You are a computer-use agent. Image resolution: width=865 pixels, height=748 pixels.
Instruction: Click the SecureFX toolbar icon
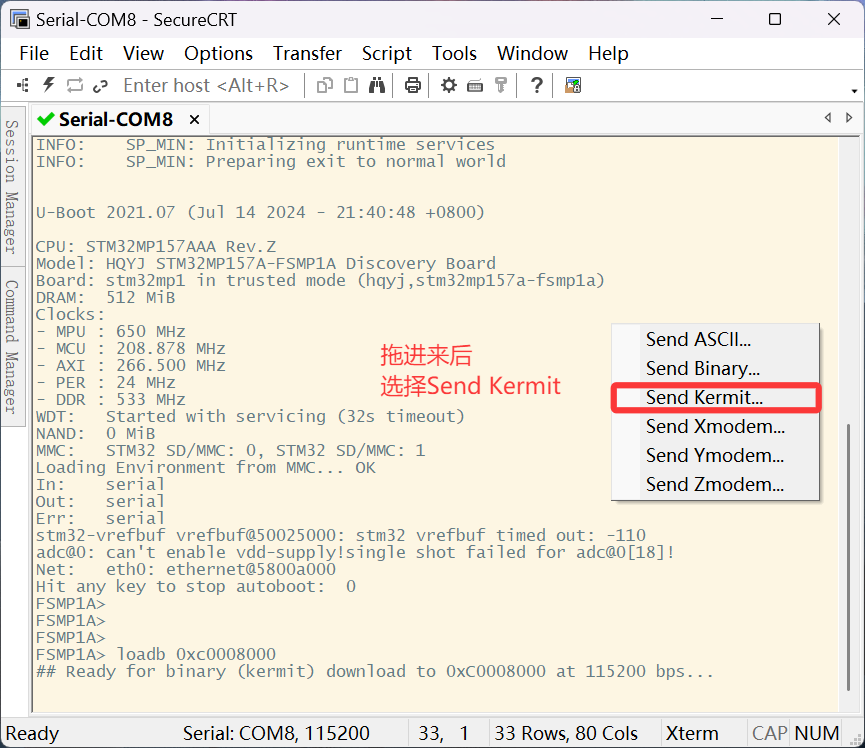pos(573,86)
